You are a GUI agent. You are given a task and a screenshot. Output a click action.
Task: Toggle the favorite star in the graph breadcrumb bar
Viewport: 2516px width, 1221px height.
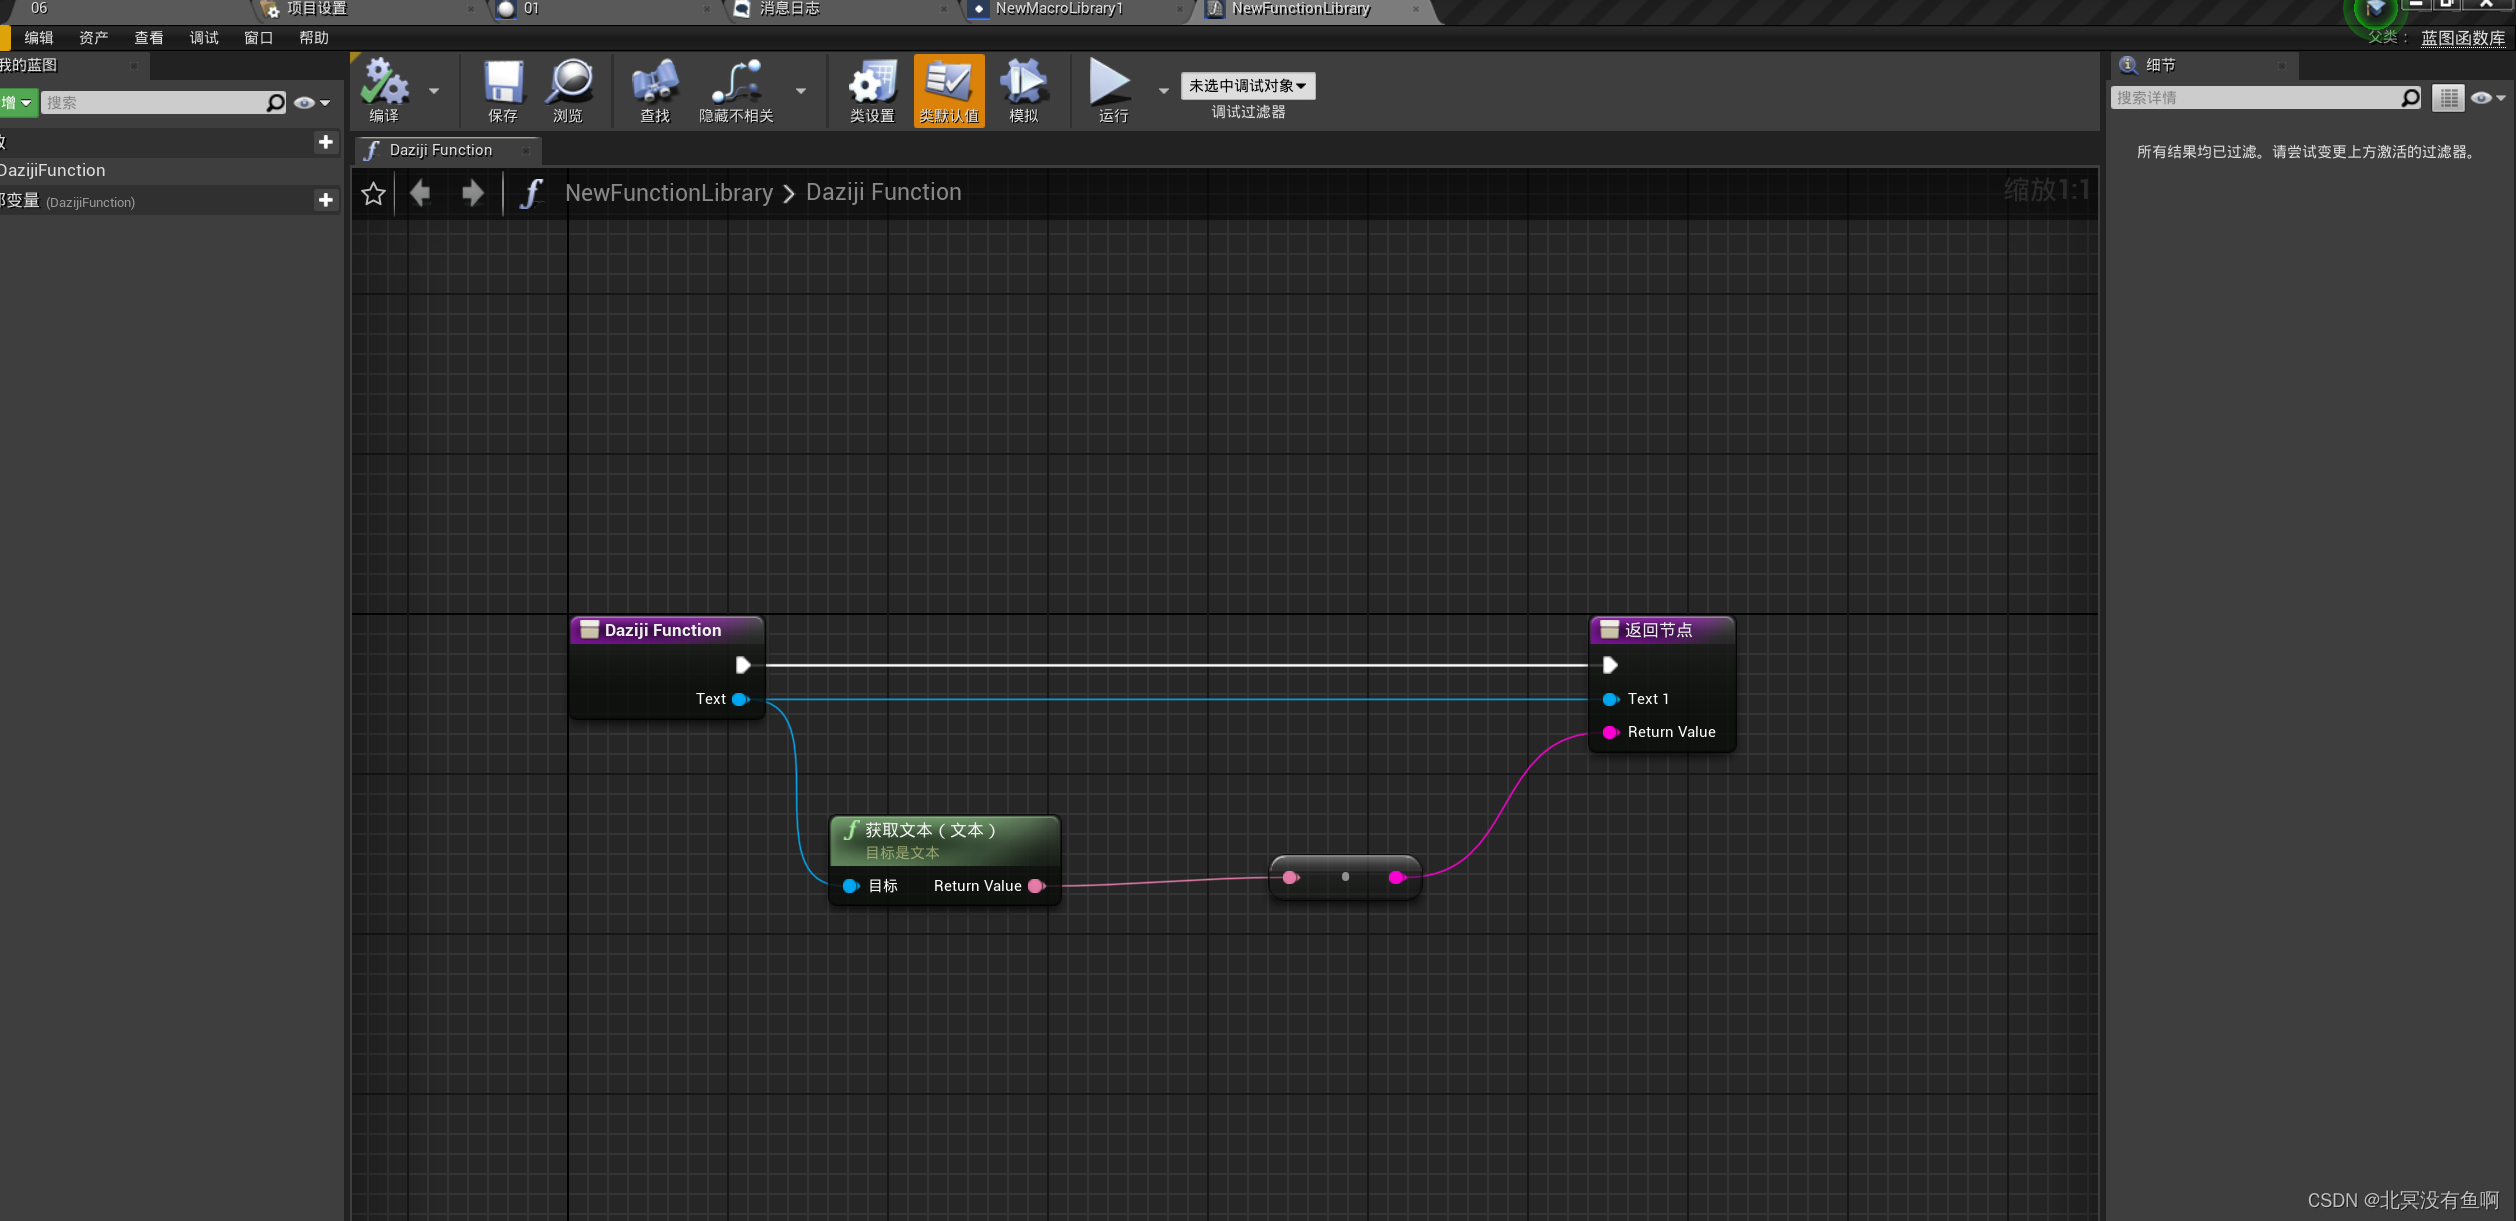tap(374, 193)
